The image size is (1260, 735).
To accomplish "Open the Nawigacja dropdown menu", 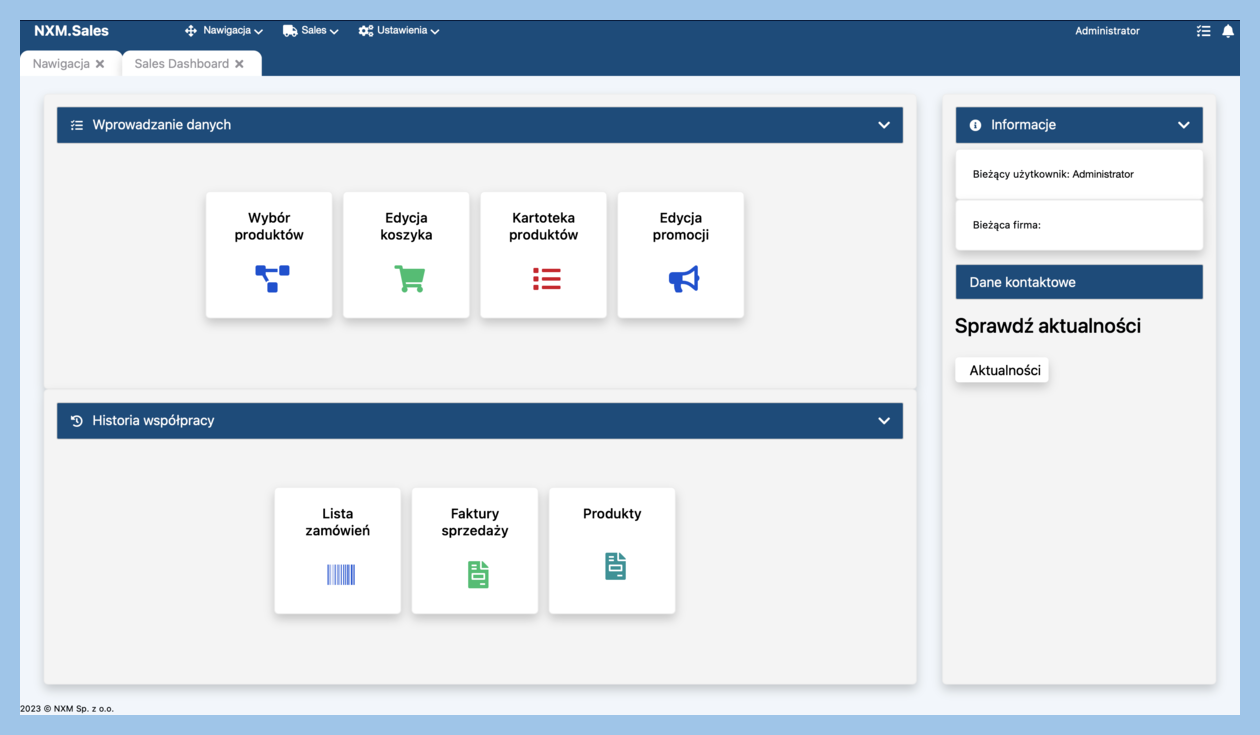I will (224, 31).
